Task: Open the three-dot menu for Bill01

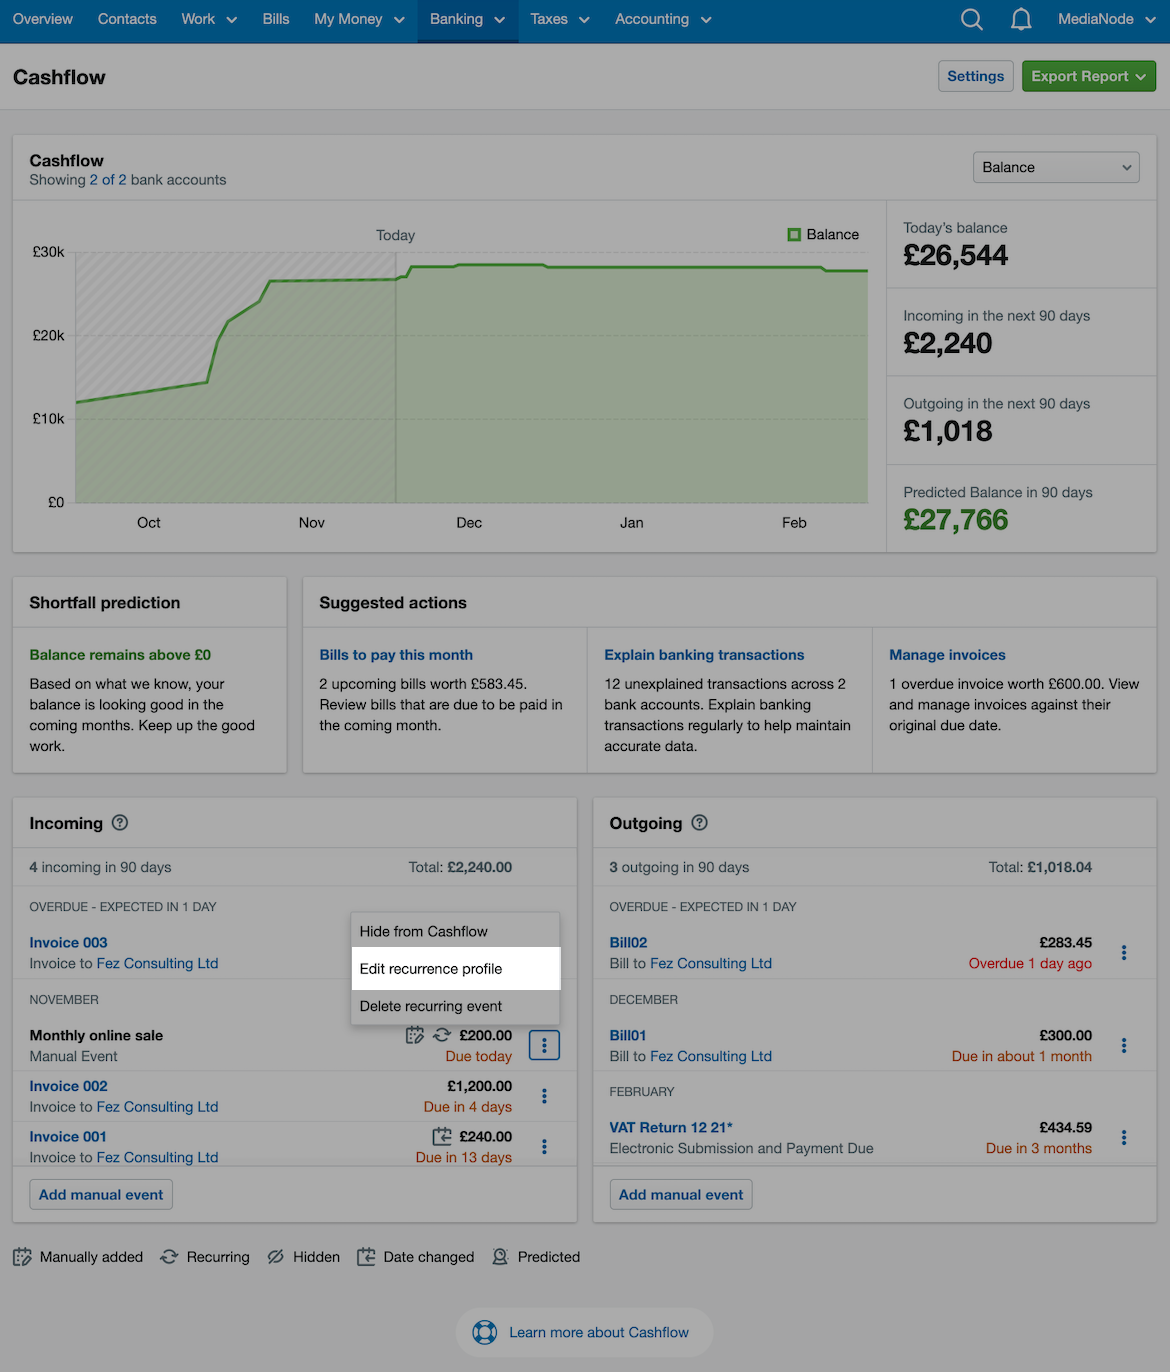Action: pyautogui.click(x=1124, y=1045)
